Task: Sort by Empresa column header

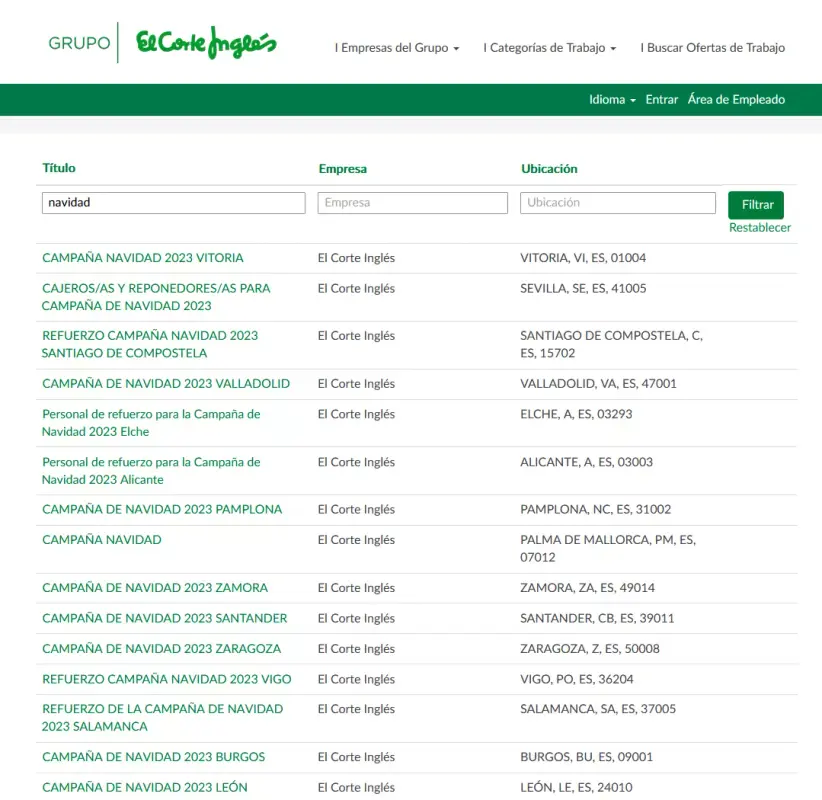Action: coord(342,169)
